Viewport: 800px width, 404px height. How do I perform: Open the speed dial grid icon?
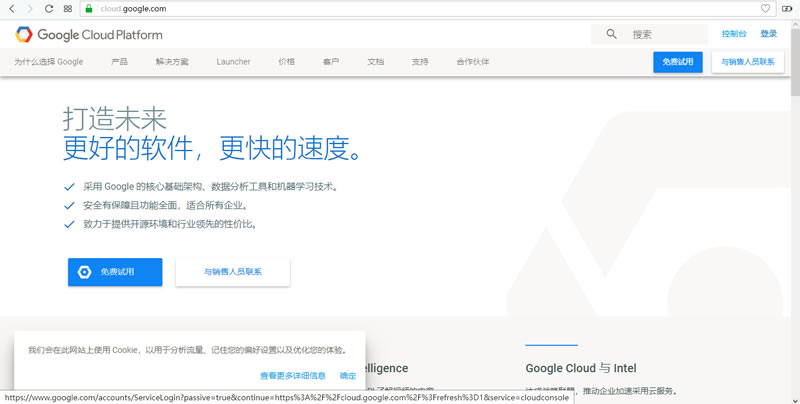(x=68, y=9)
